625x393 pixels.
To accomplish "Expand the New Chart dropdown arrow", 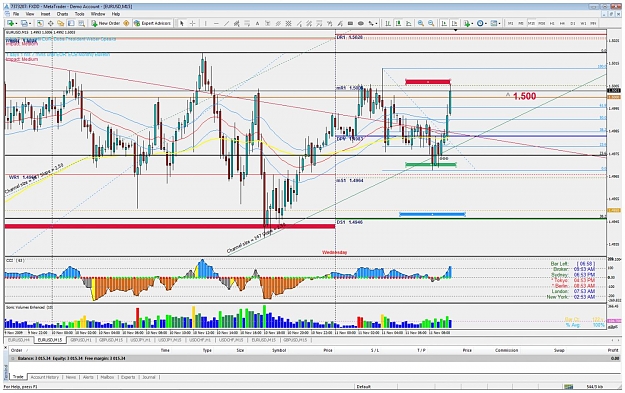I will [x=17, y=23].
